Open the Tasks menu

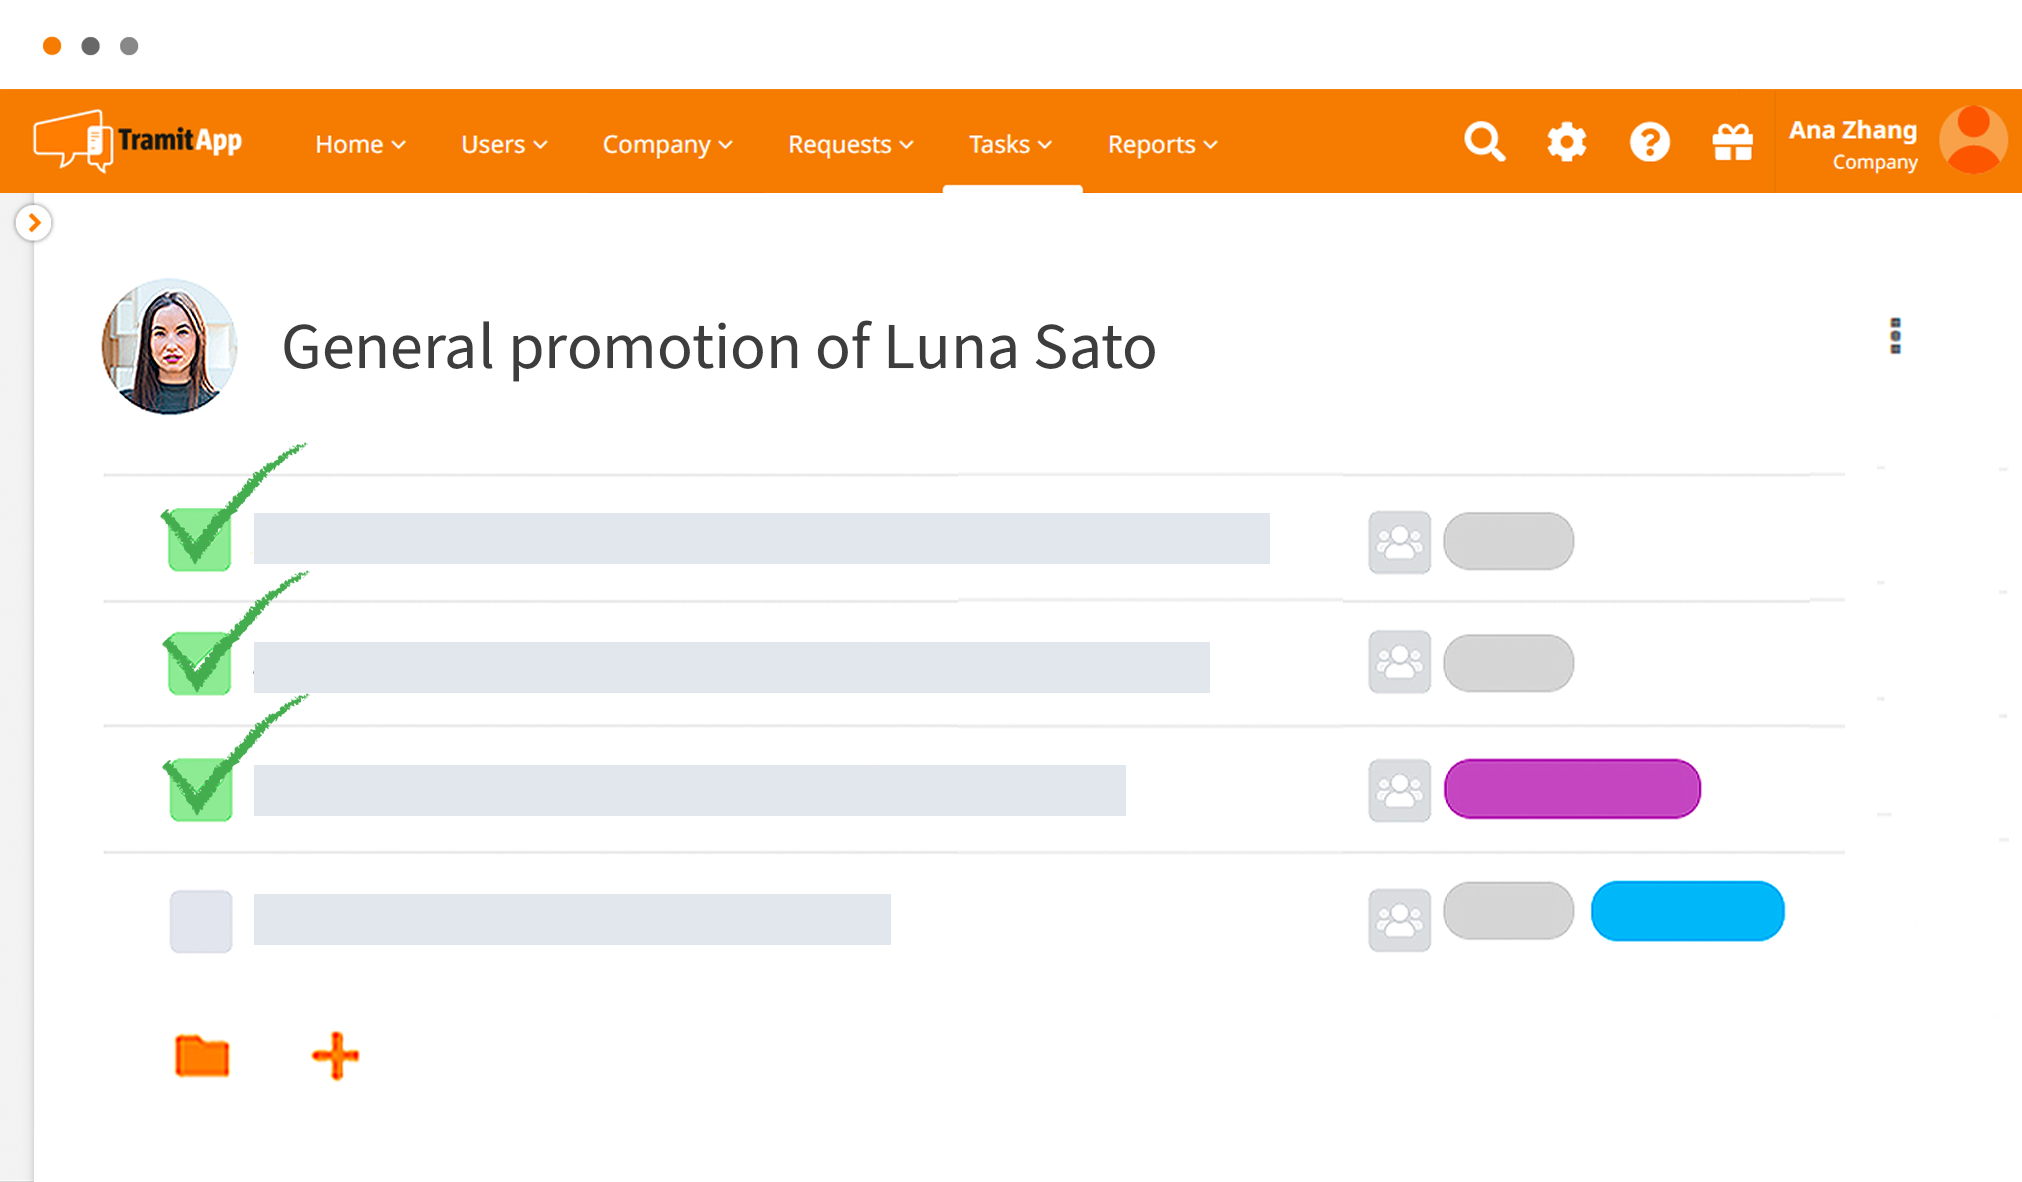[x=1010, y=144]
